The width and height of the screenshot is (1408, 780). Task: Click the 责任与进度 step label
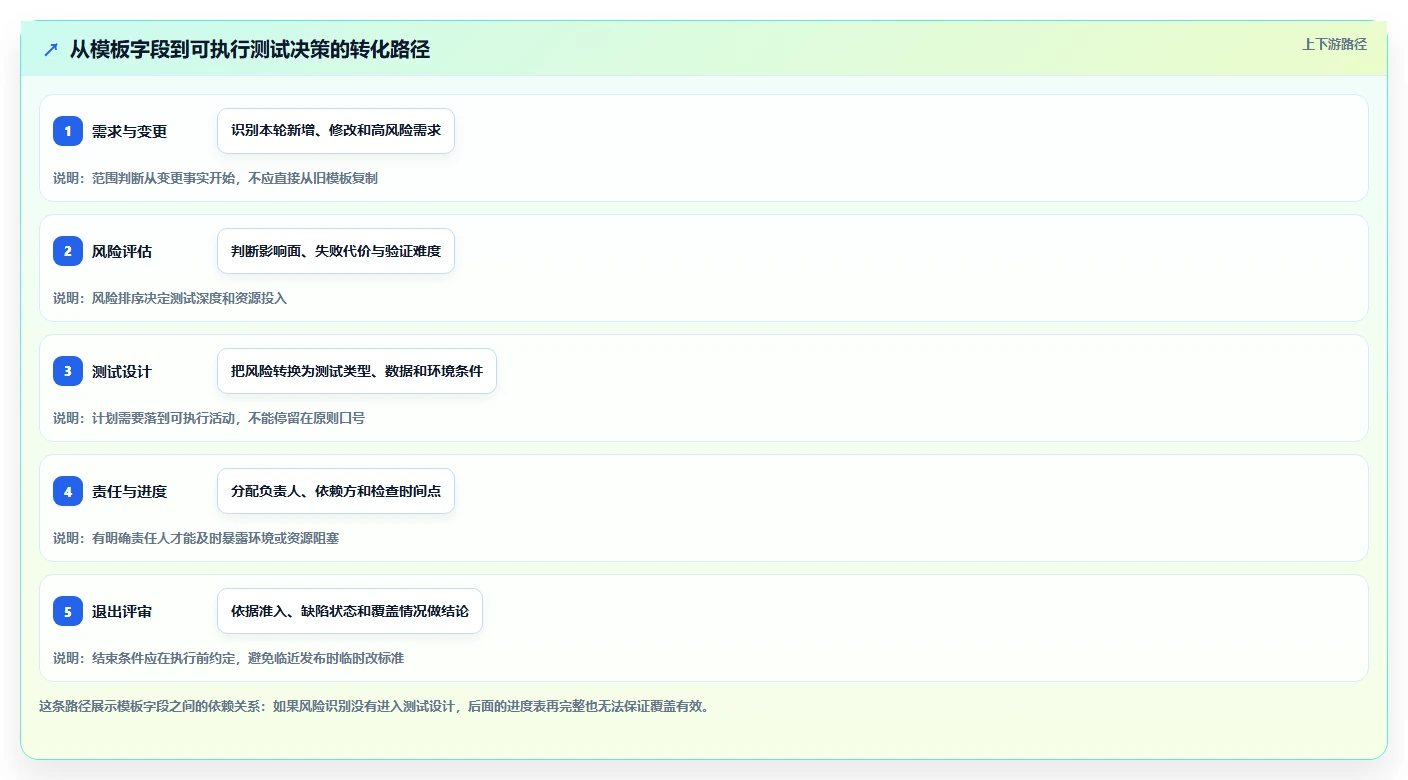[x=129, y=491]
